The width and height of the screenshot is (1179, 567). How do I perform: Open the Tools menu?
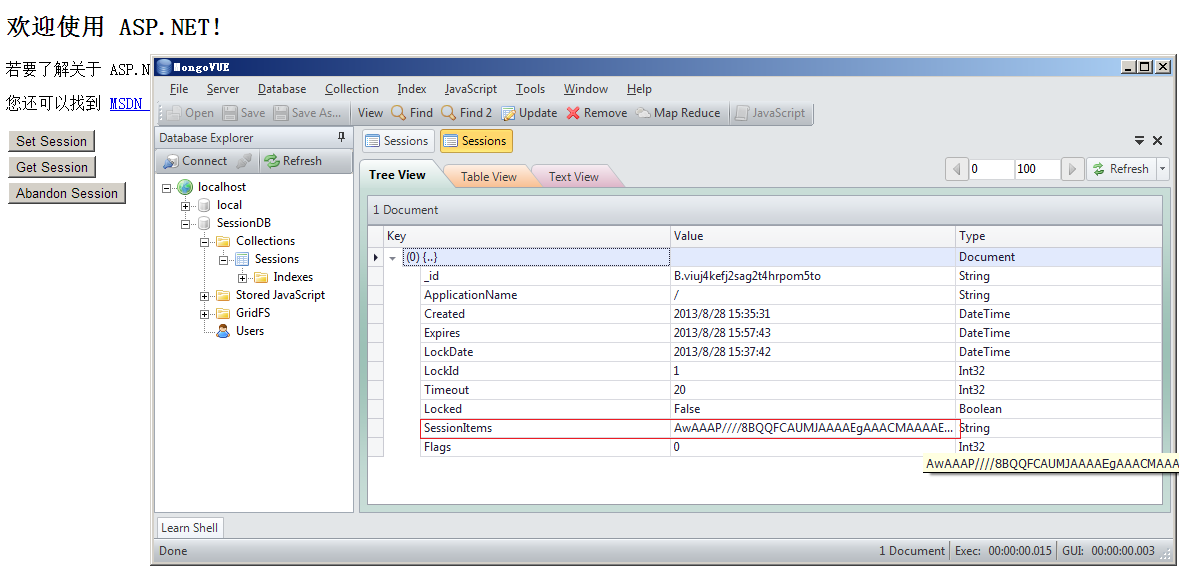(530, 89)
